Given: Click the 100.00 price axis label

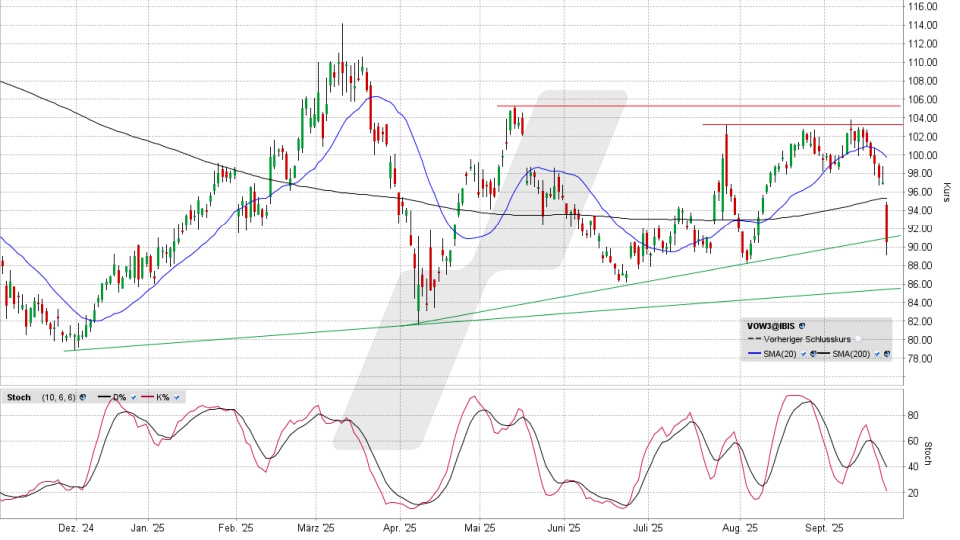Looking at the screenshot, I should coord(922,156).
